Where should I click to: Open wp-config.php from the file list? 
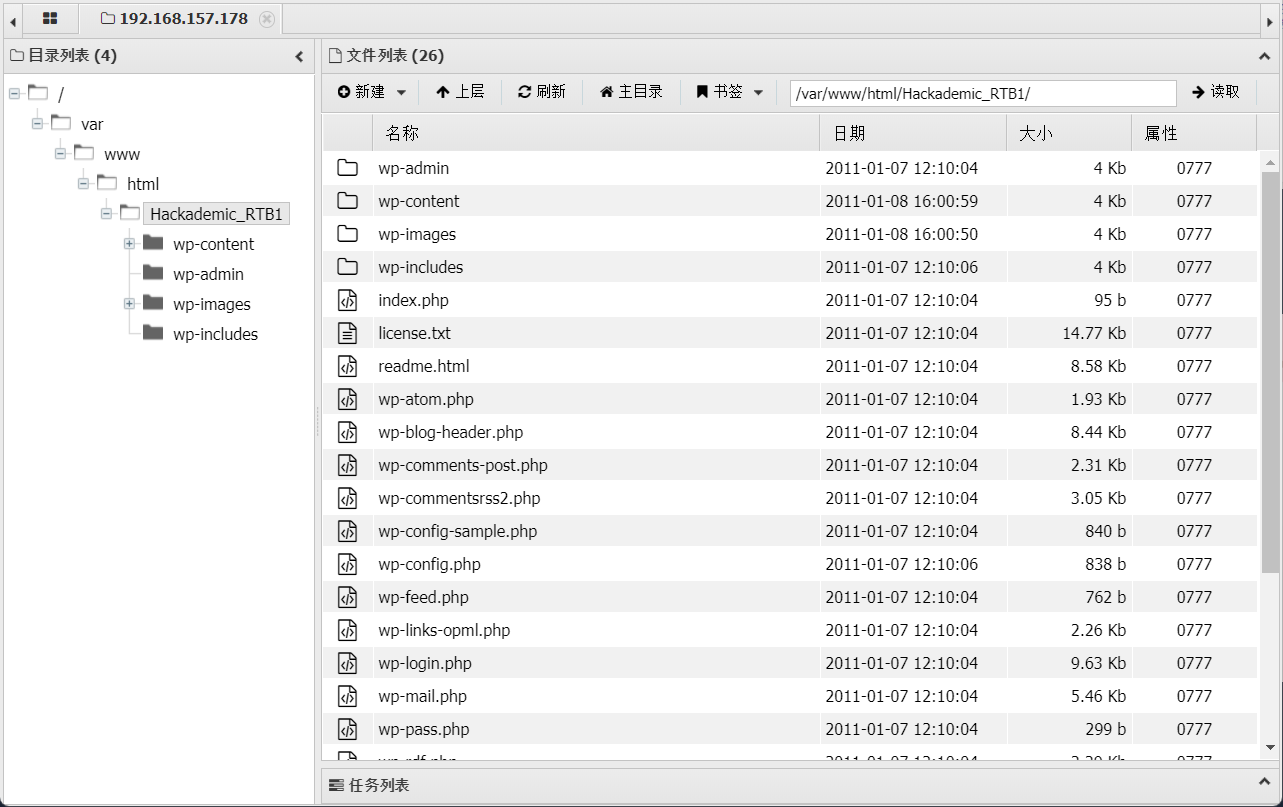pos(428,563)
